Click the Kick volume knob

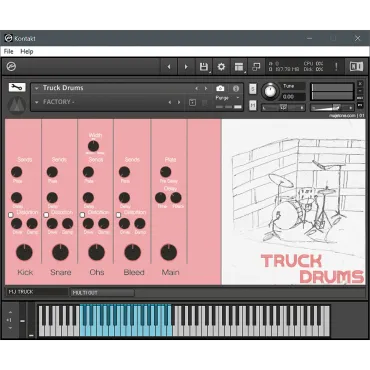click(24, 252)
